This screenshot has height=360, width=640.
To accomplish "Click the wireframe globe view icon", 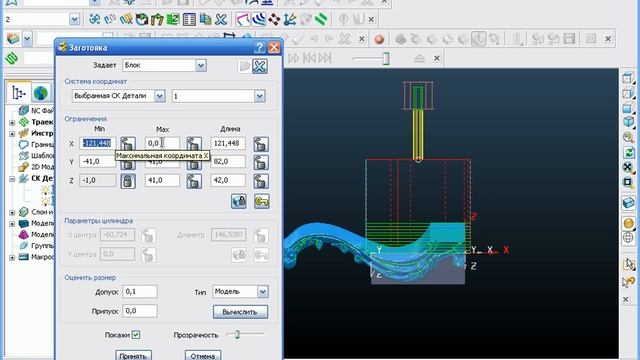I will (628, 238).
